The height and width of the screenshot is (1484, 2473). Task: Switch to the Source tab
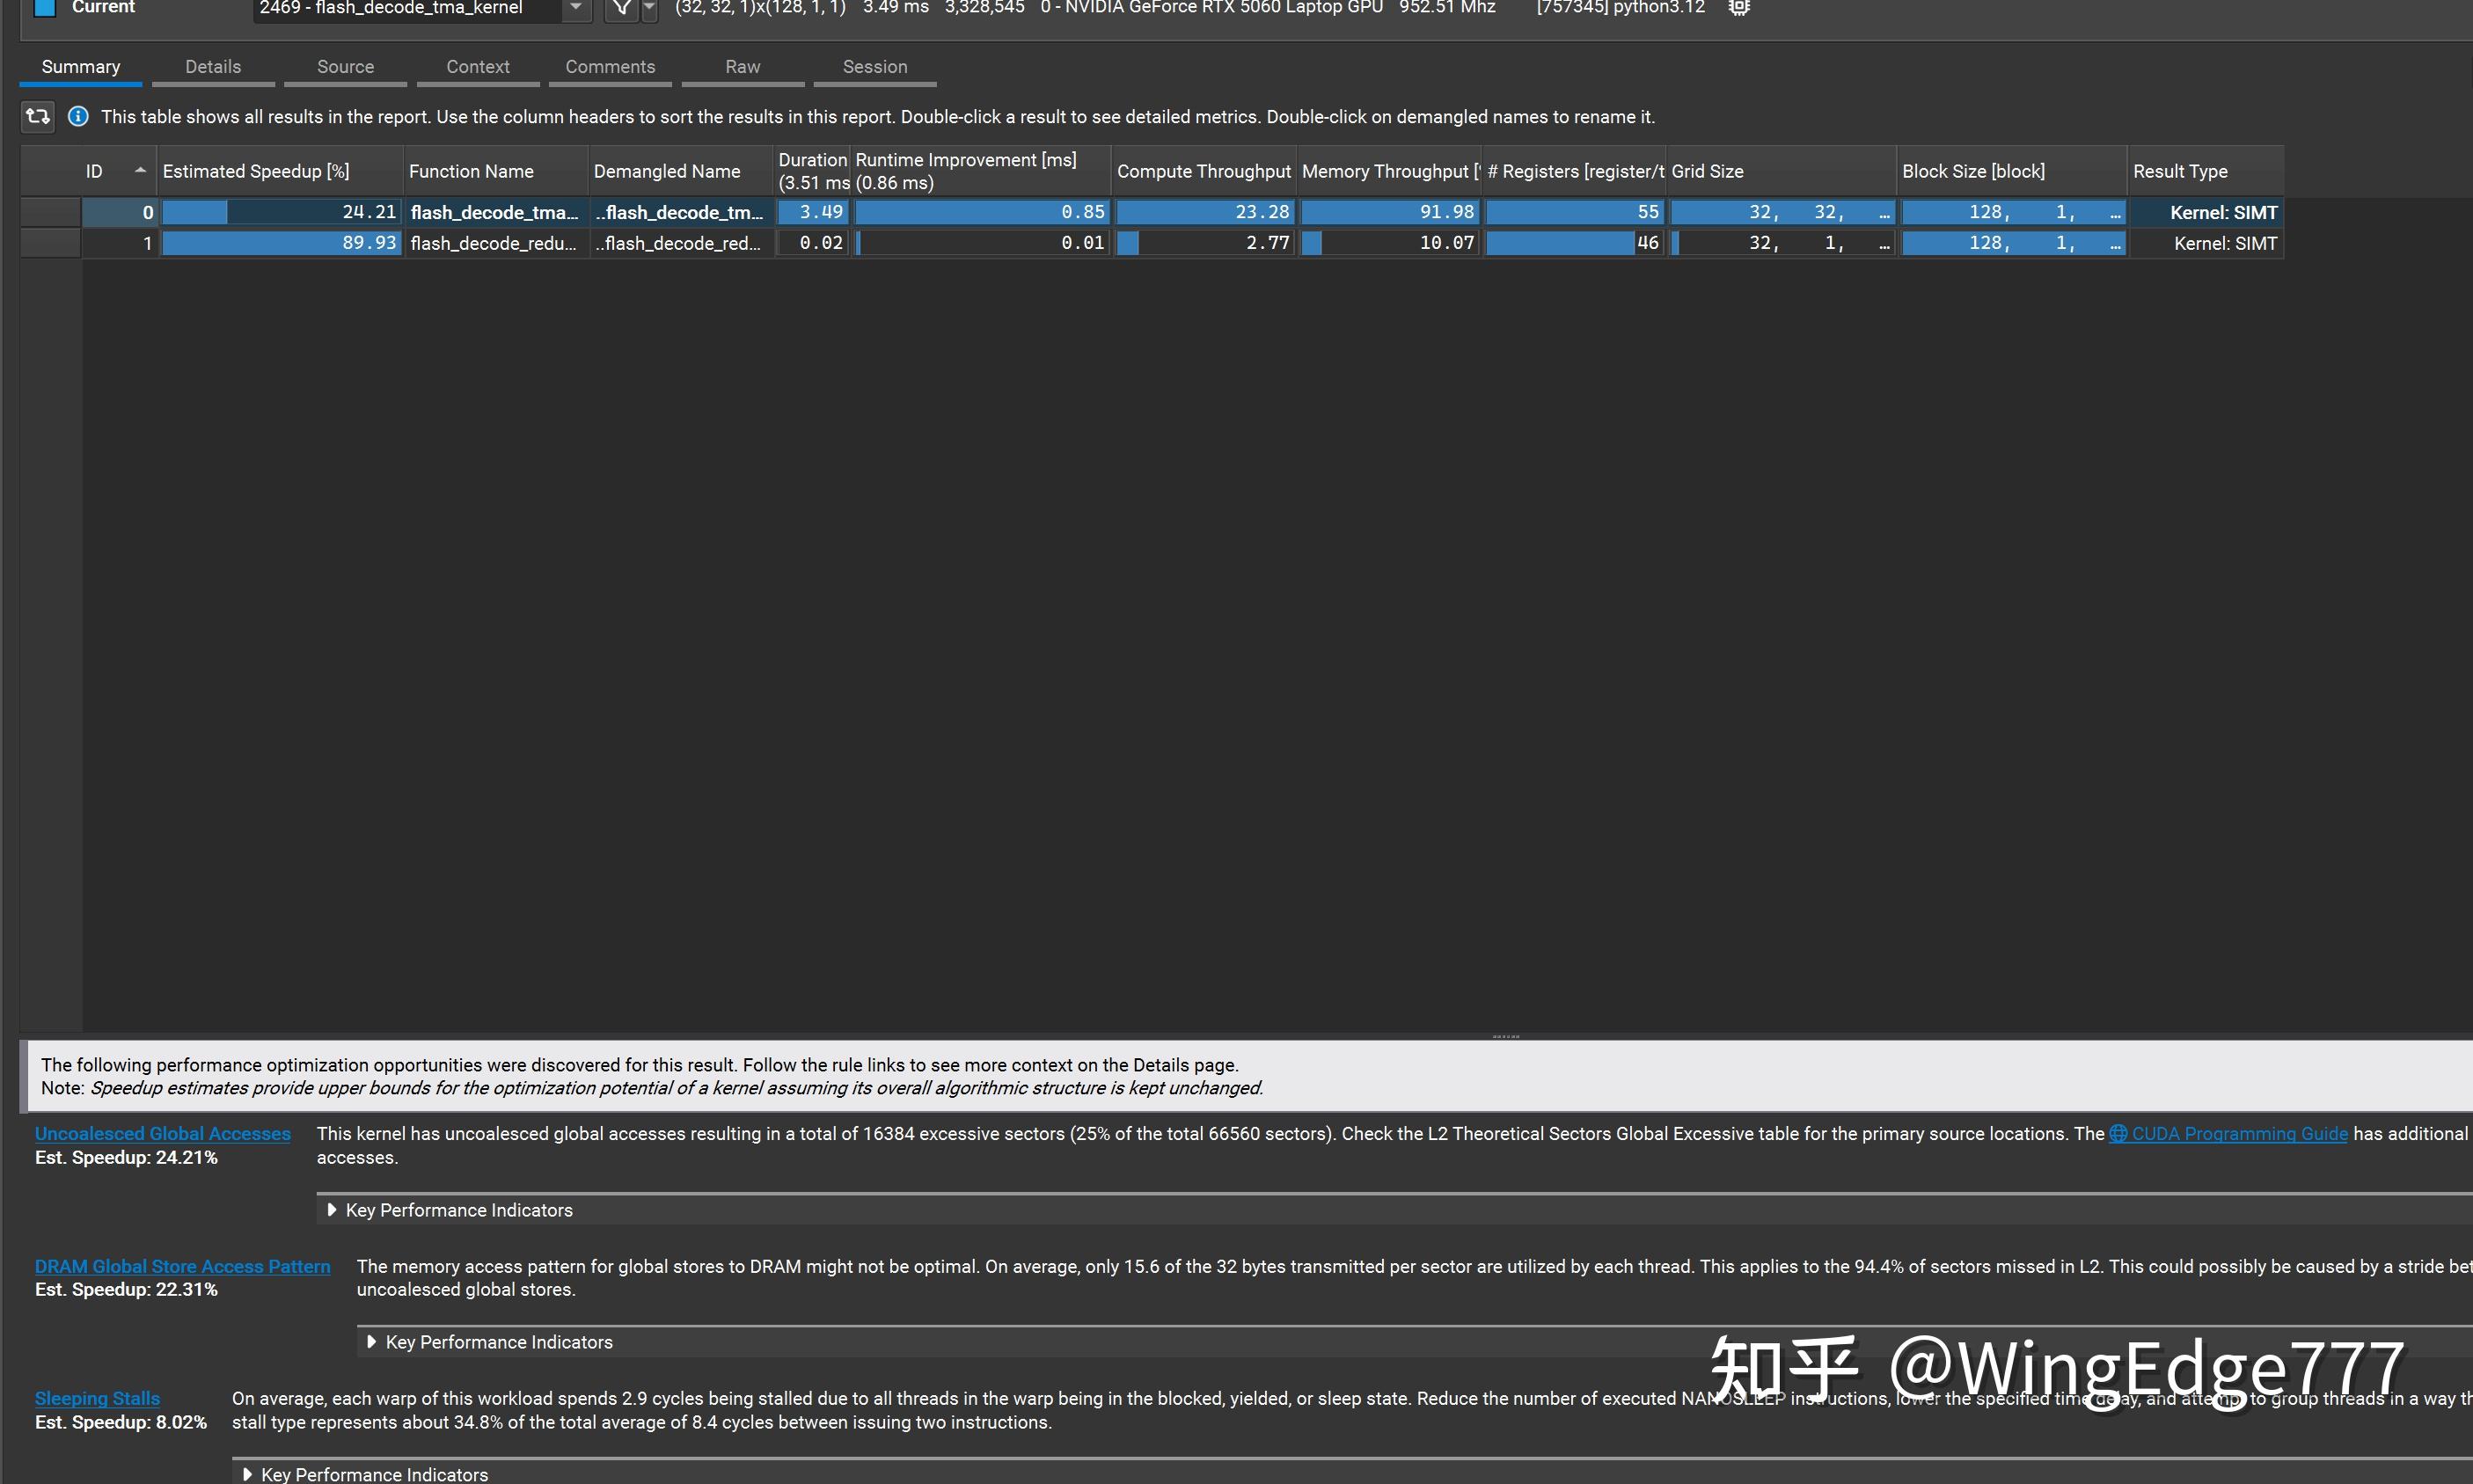pyautogui.click(x=345, y=67)
